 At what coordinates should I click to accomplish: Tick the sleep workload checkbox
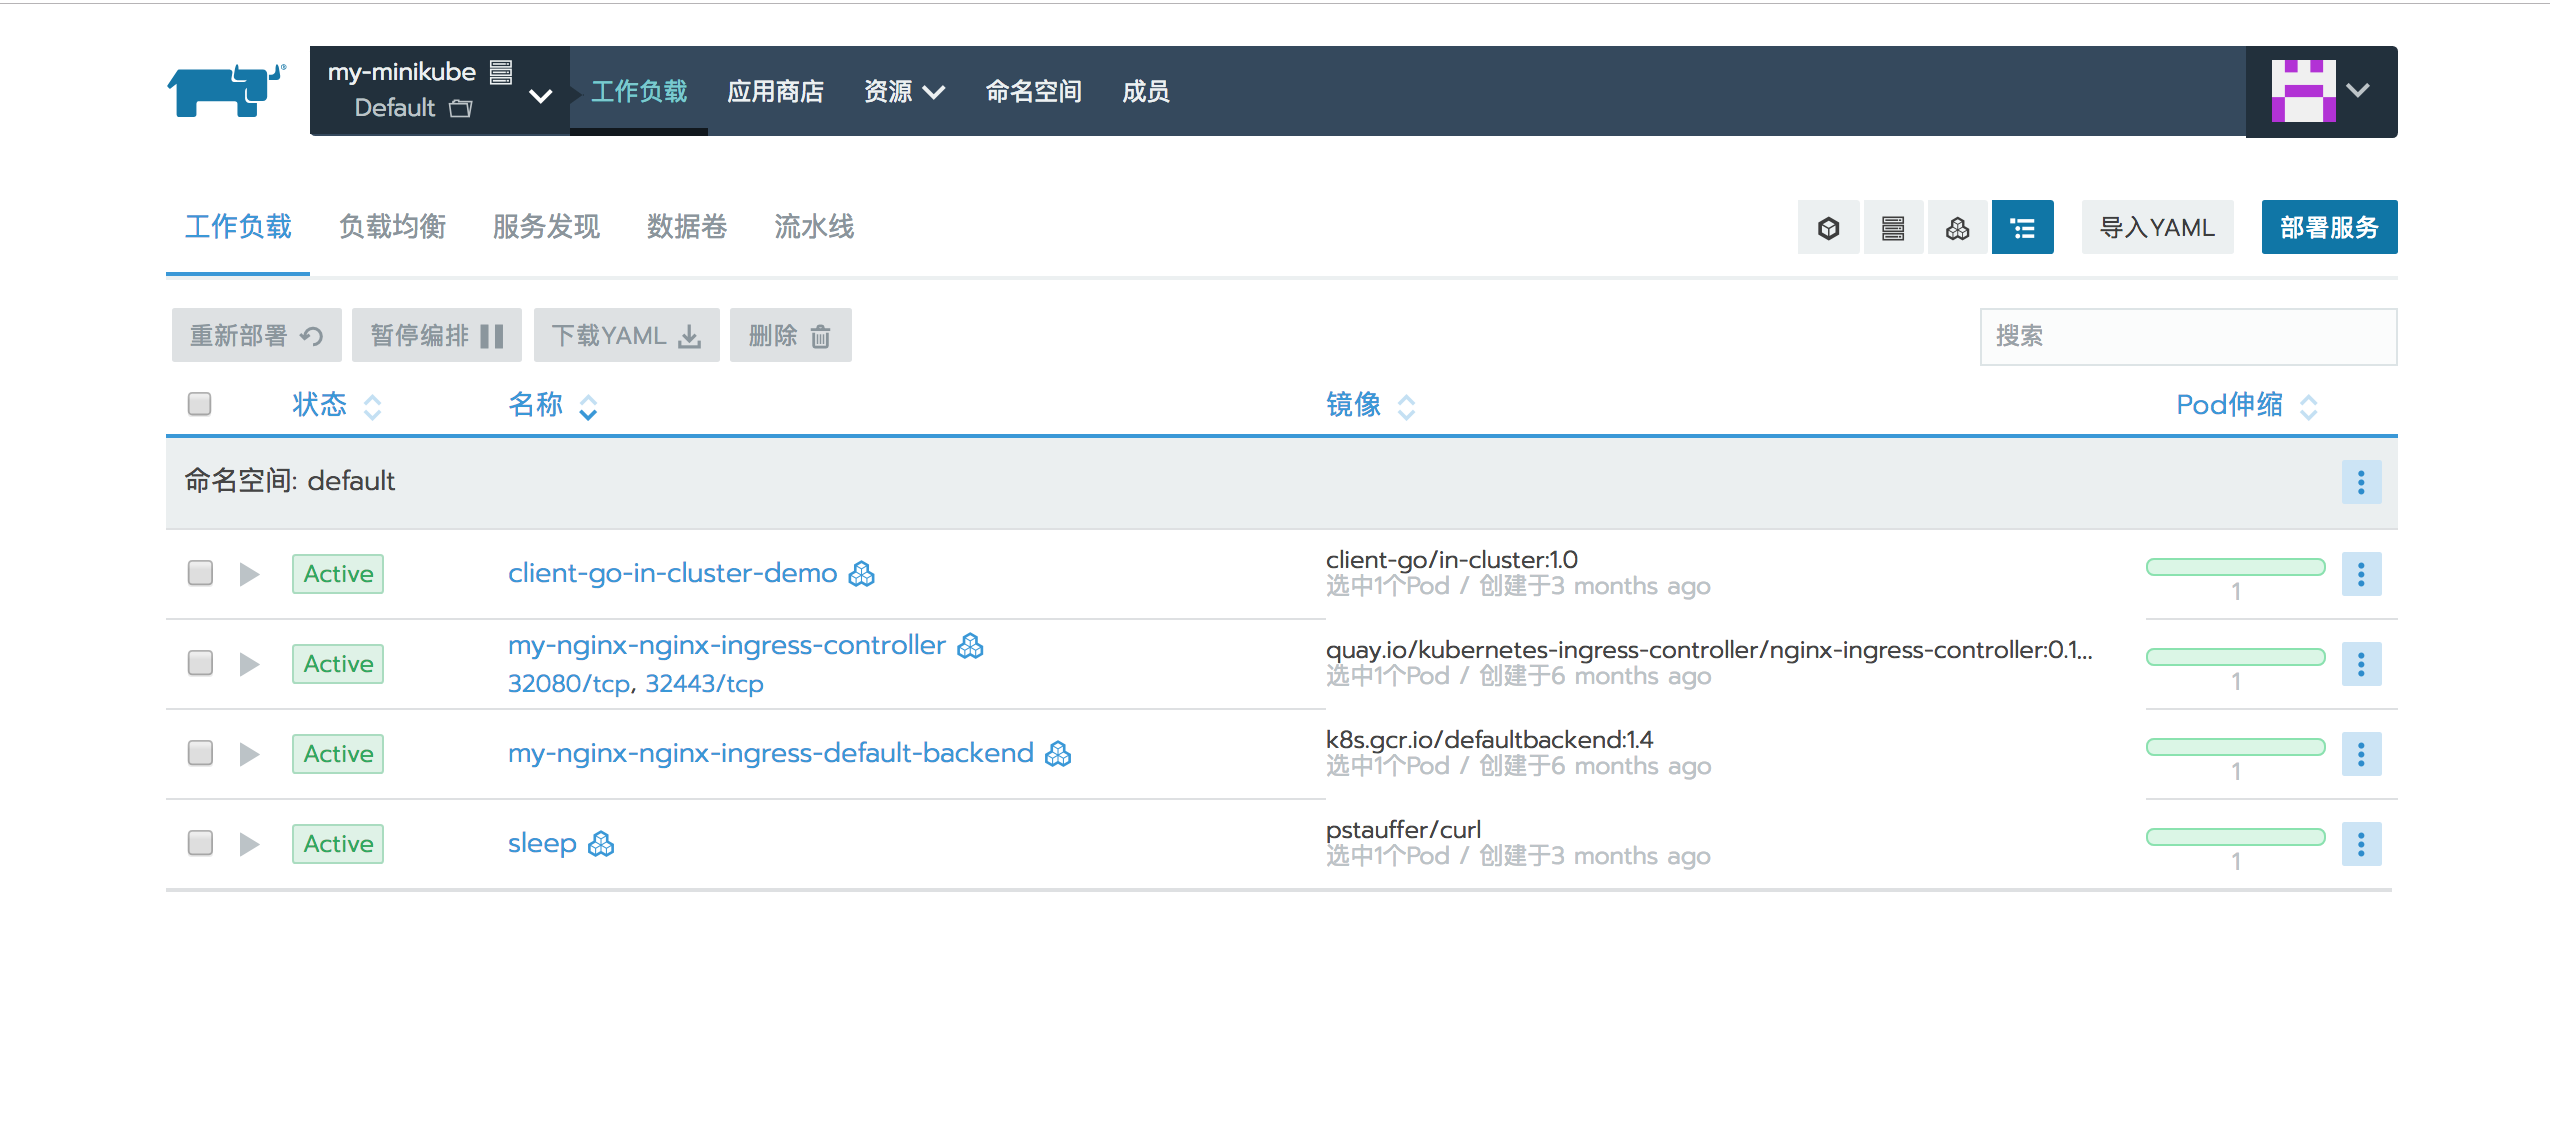200,843
